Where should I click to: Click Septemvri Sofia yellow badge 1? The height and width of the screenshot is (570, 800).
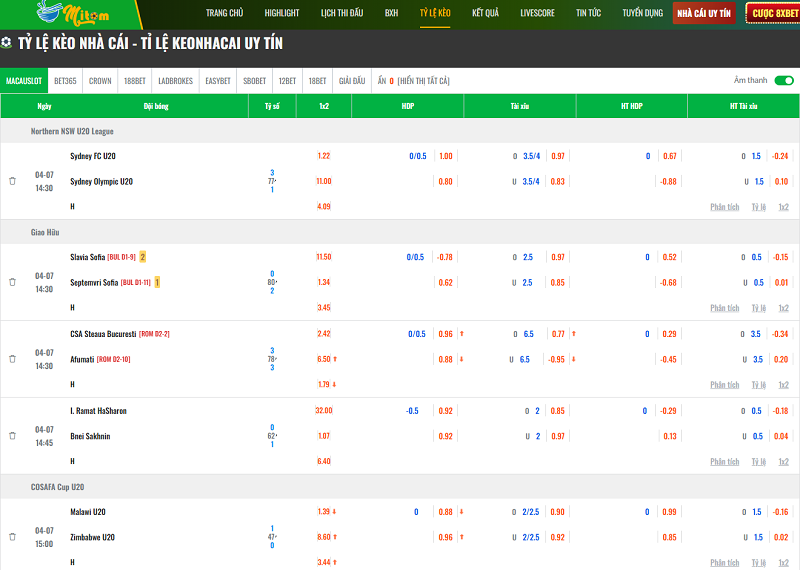tap(157, 282)
